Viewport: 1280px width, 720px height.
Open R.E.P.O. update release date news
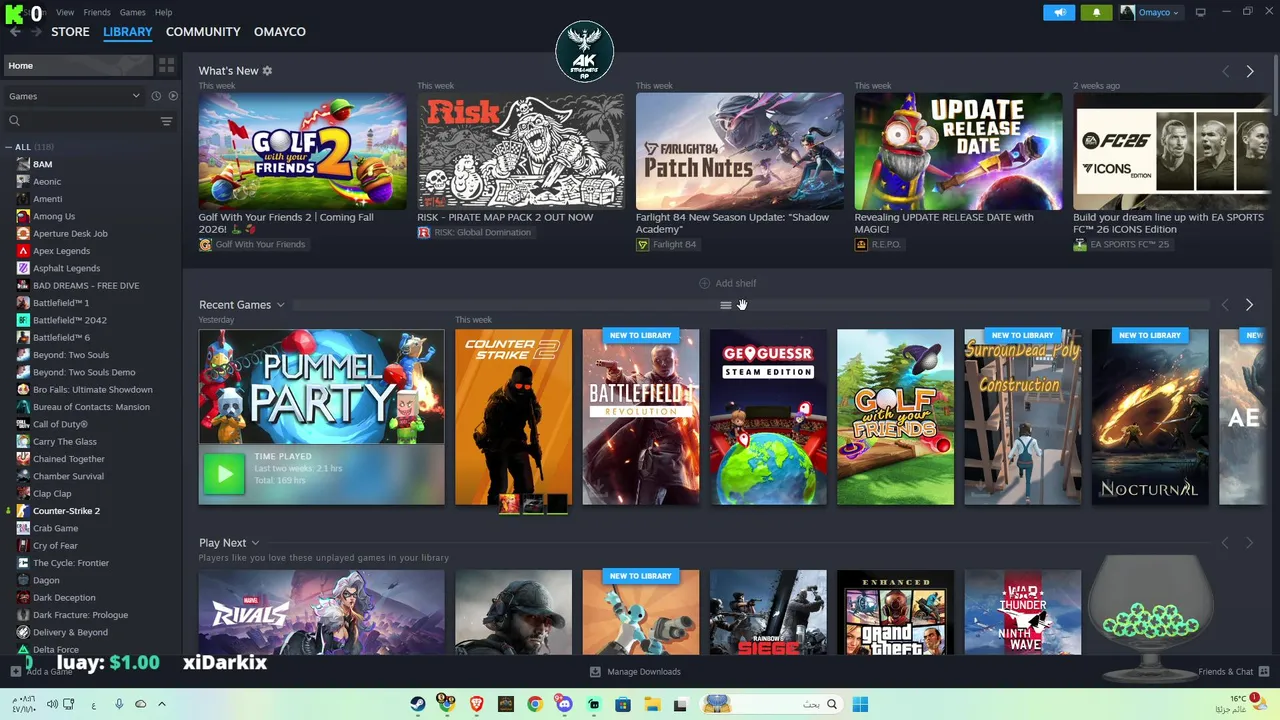click(x=958, y=152)
